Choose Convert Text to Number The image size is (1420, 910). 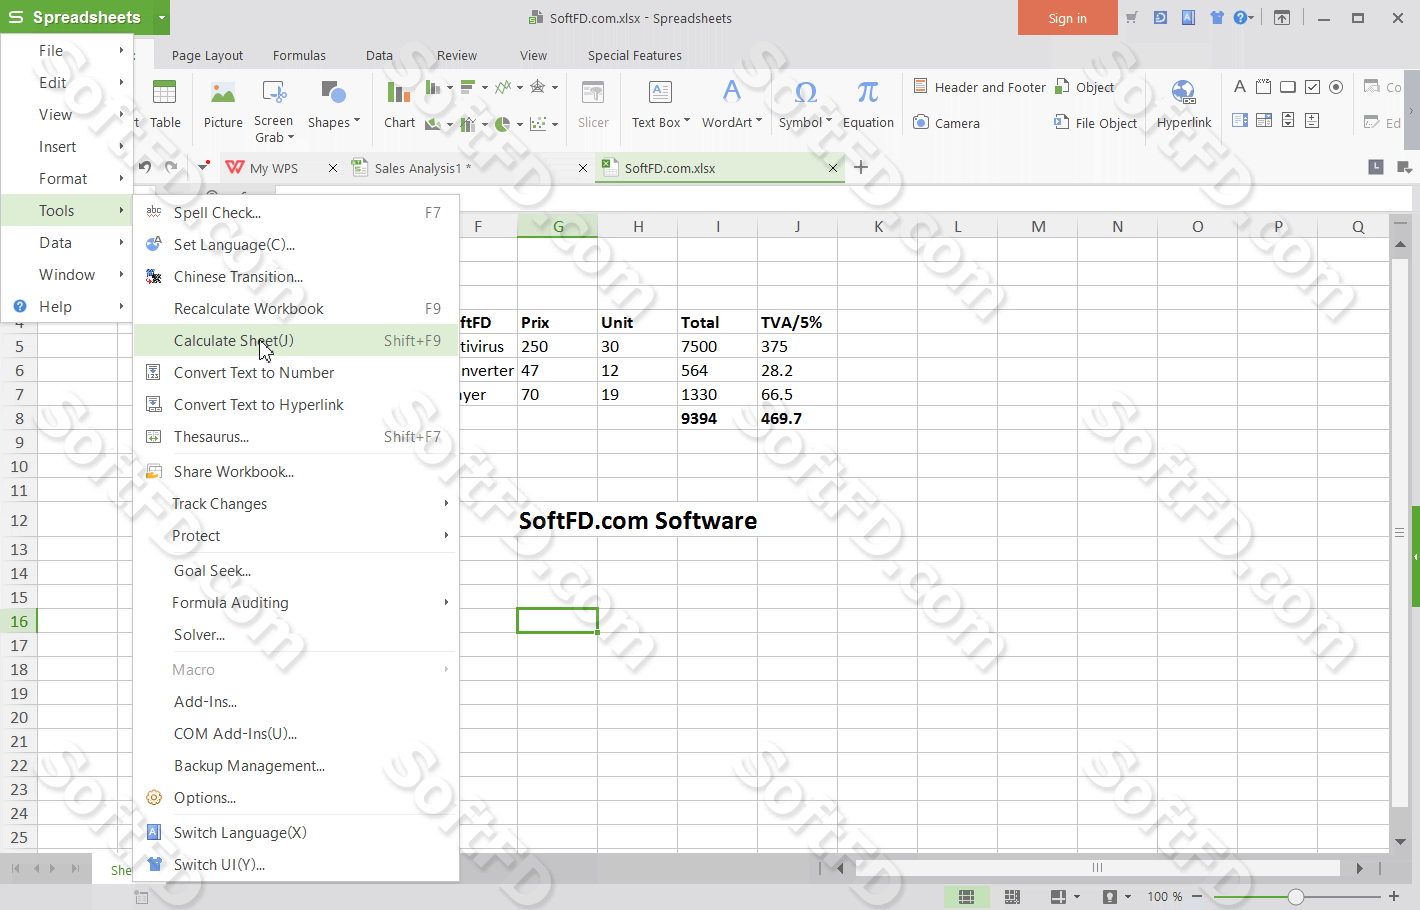point(296,372)
